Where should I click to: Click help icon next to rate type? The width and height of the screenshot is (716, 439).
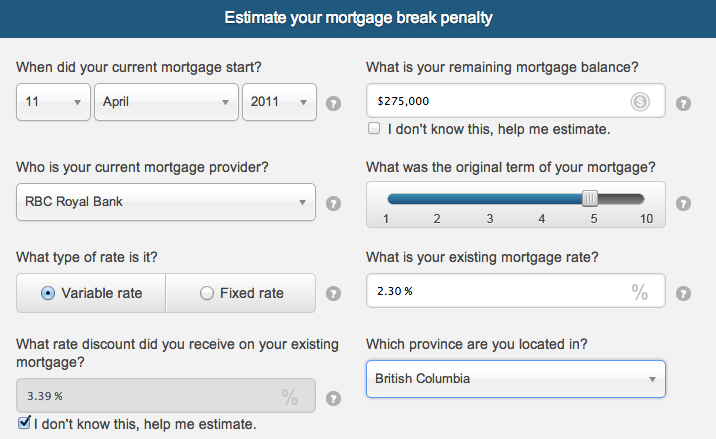pos(333,293)
